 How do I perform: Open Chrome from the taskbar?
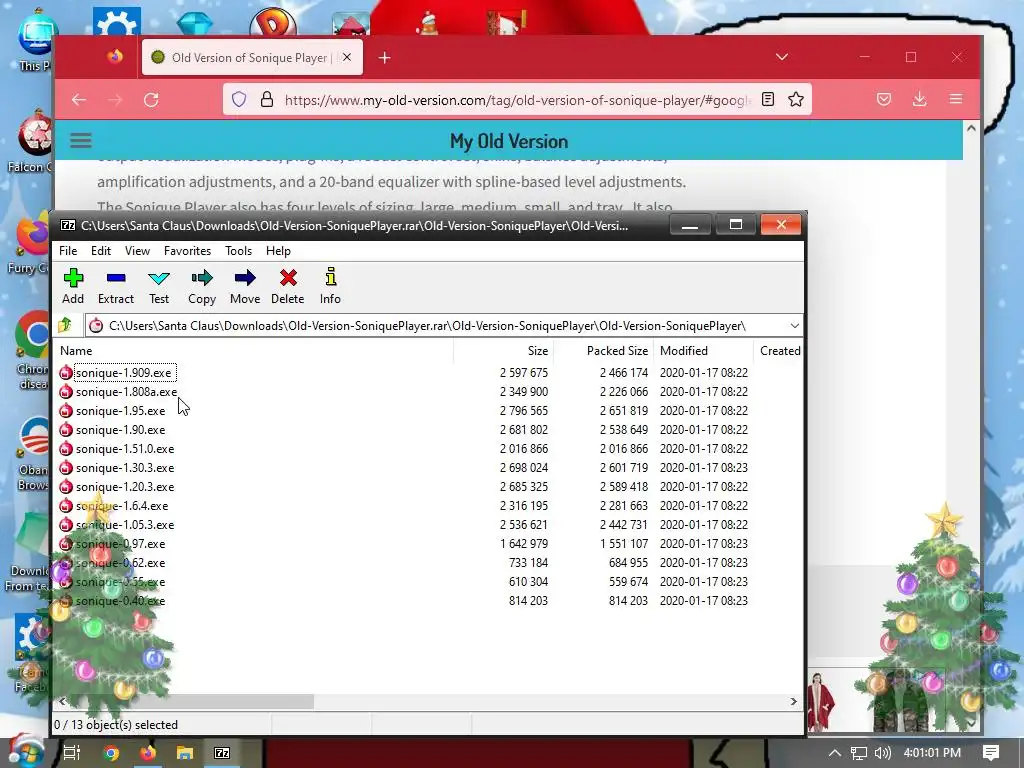click(111, 753)
